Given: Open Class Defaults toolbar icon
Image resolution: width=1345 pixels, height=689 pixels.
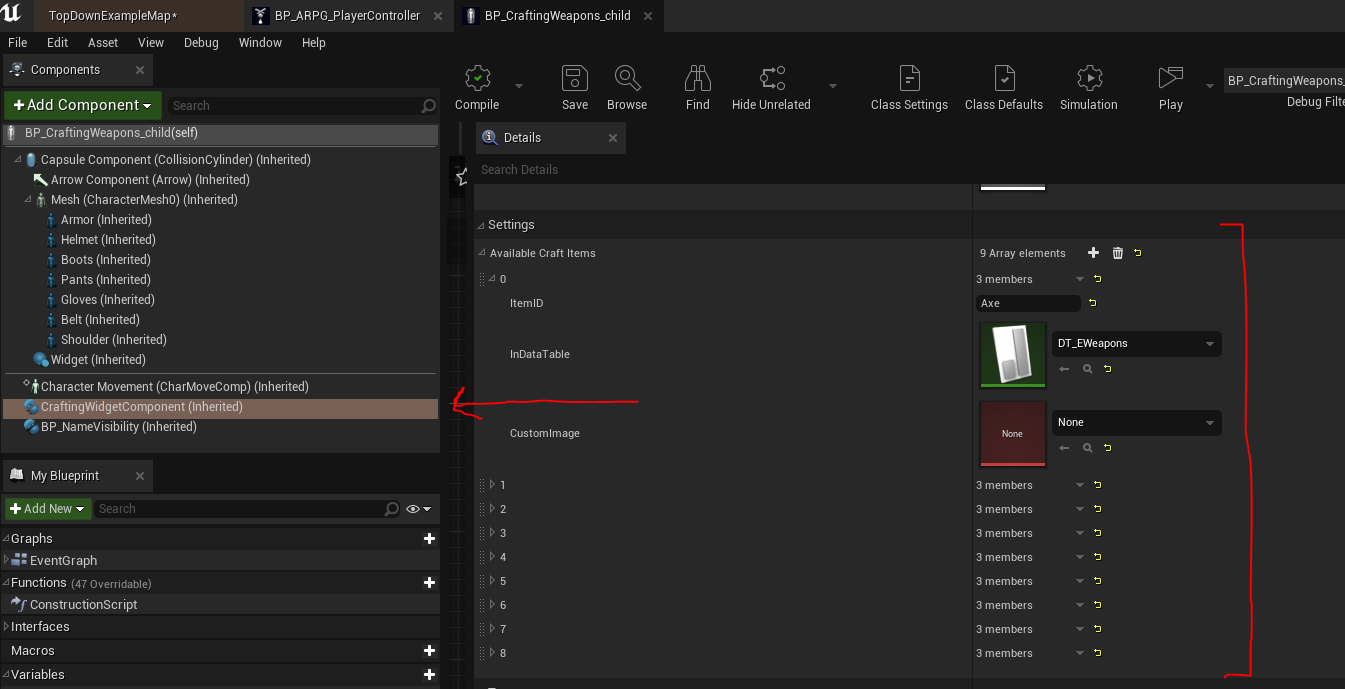Looking at the screenshot, I should tap(1004, 79).
